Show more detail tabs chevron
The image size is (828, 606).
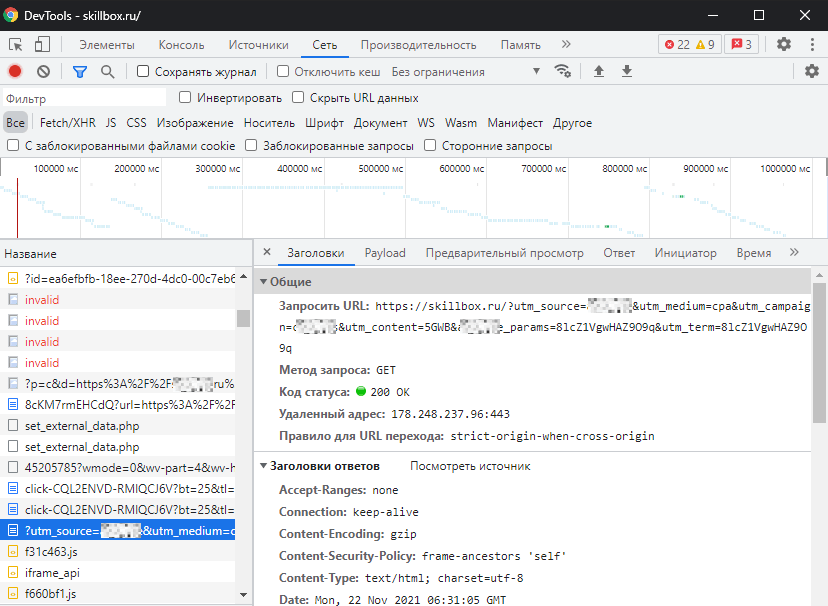click(794, 252)
